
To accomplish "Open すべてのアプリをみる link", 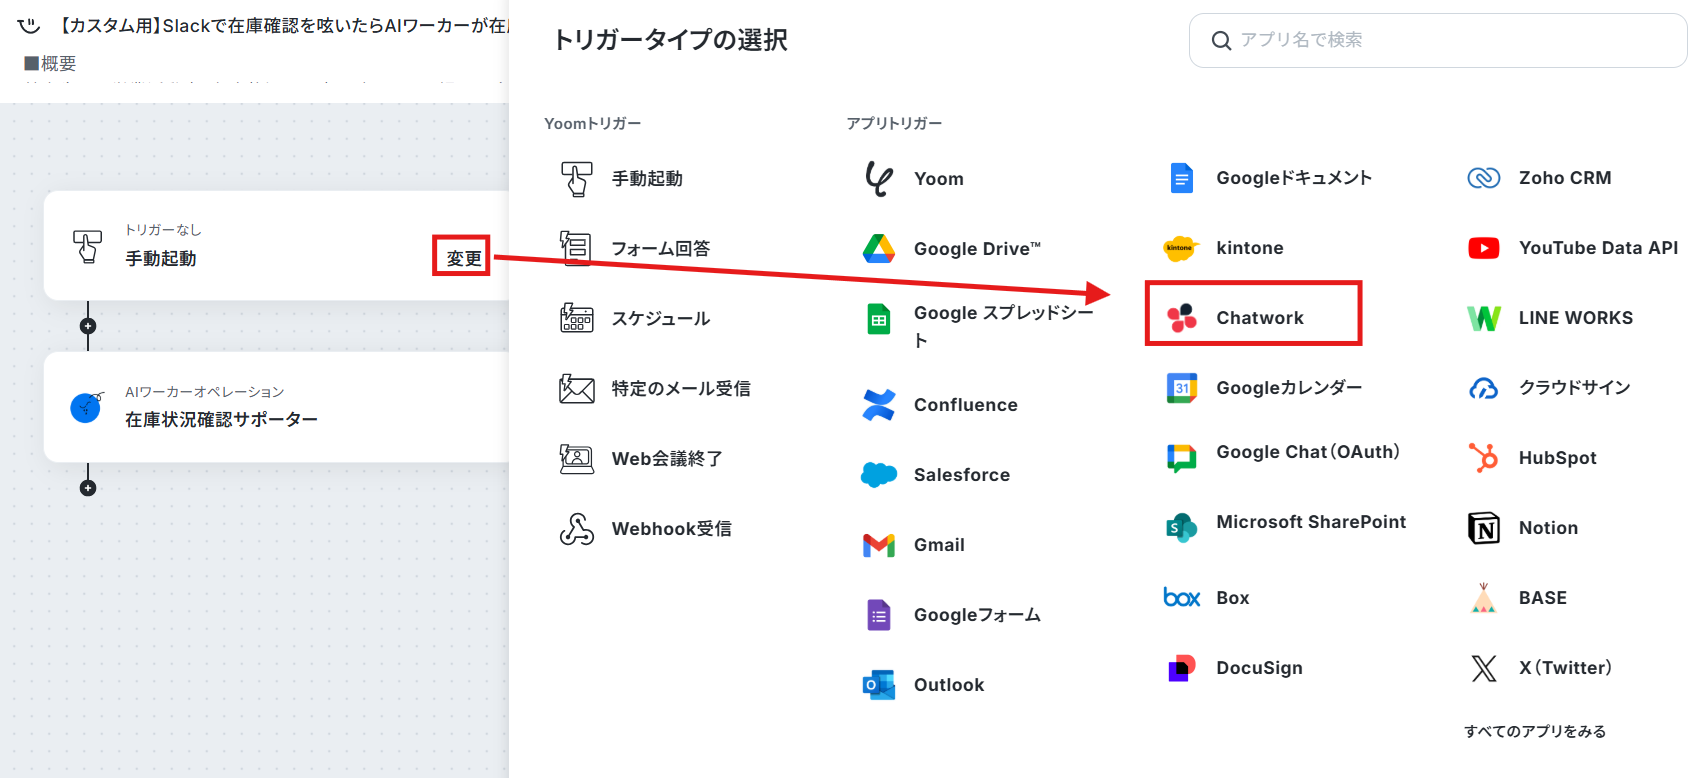I will pyautogui.click(x=1535, y=731).
